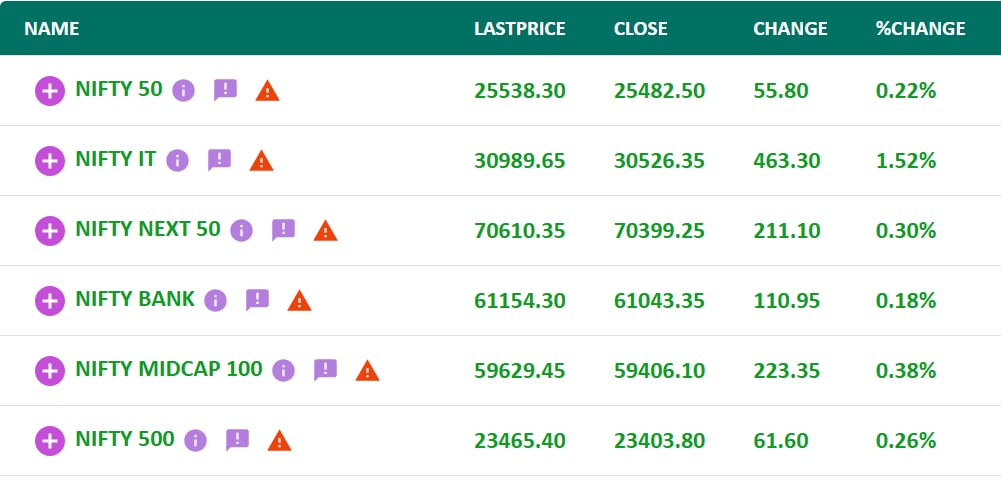Screen dimensions: 1001x477
Task: Click the info icon next to NIFTY MIDCAP 100
Action: pyautogui.click(x=283, y=370)
